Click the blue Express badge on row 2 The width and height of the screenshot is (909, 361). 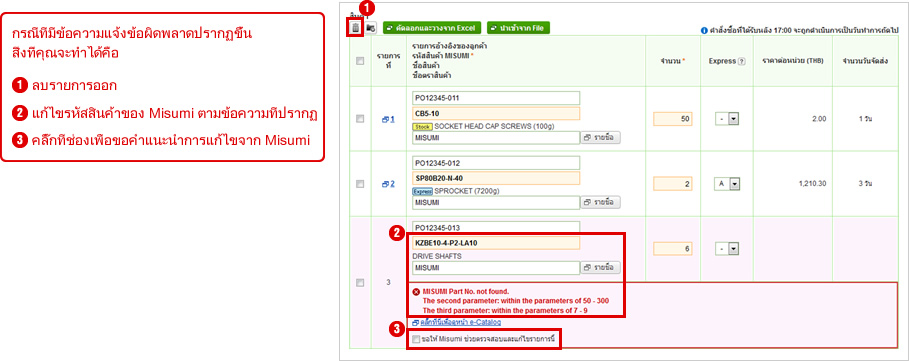(x=422, y=191)
